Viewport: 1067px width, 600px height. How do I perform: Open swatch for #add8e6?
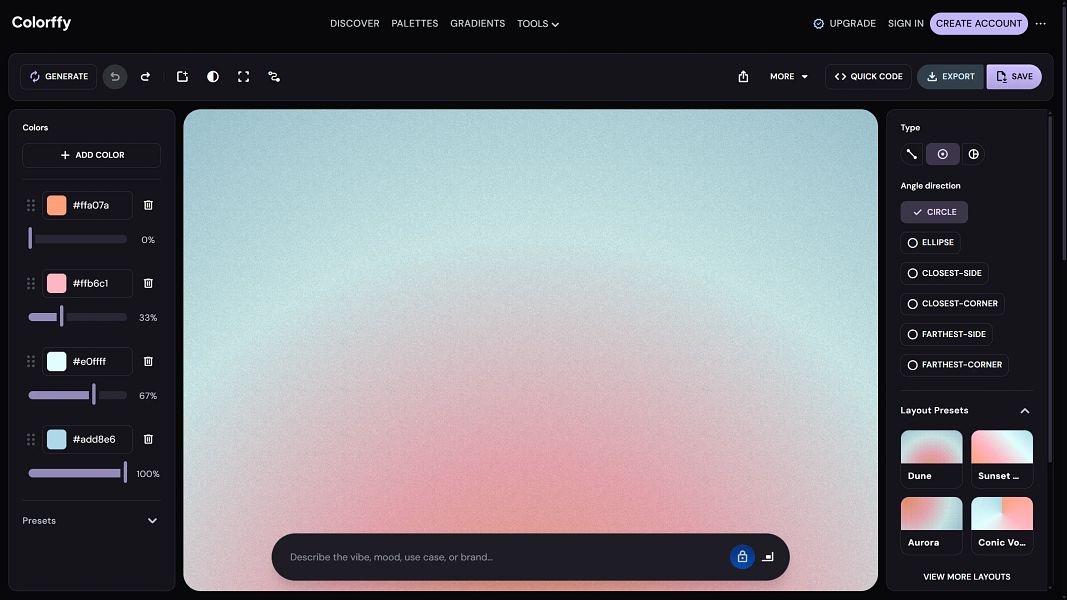[x=56, y=439]
